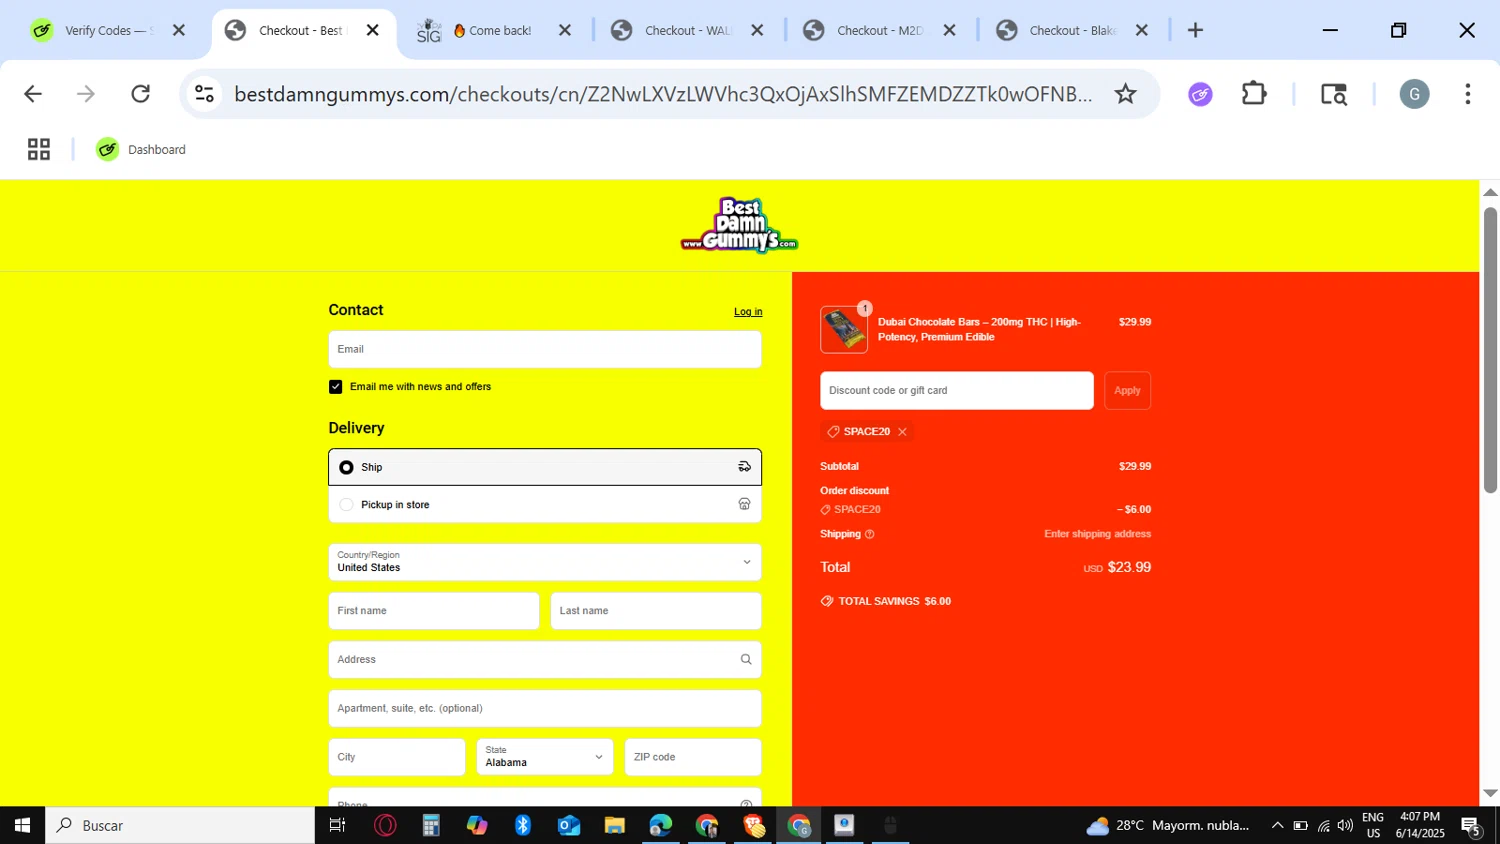This screenshot has width=1500, height=844.
Task: Open State dropdown showing Alabama
Action: (545, 757)
